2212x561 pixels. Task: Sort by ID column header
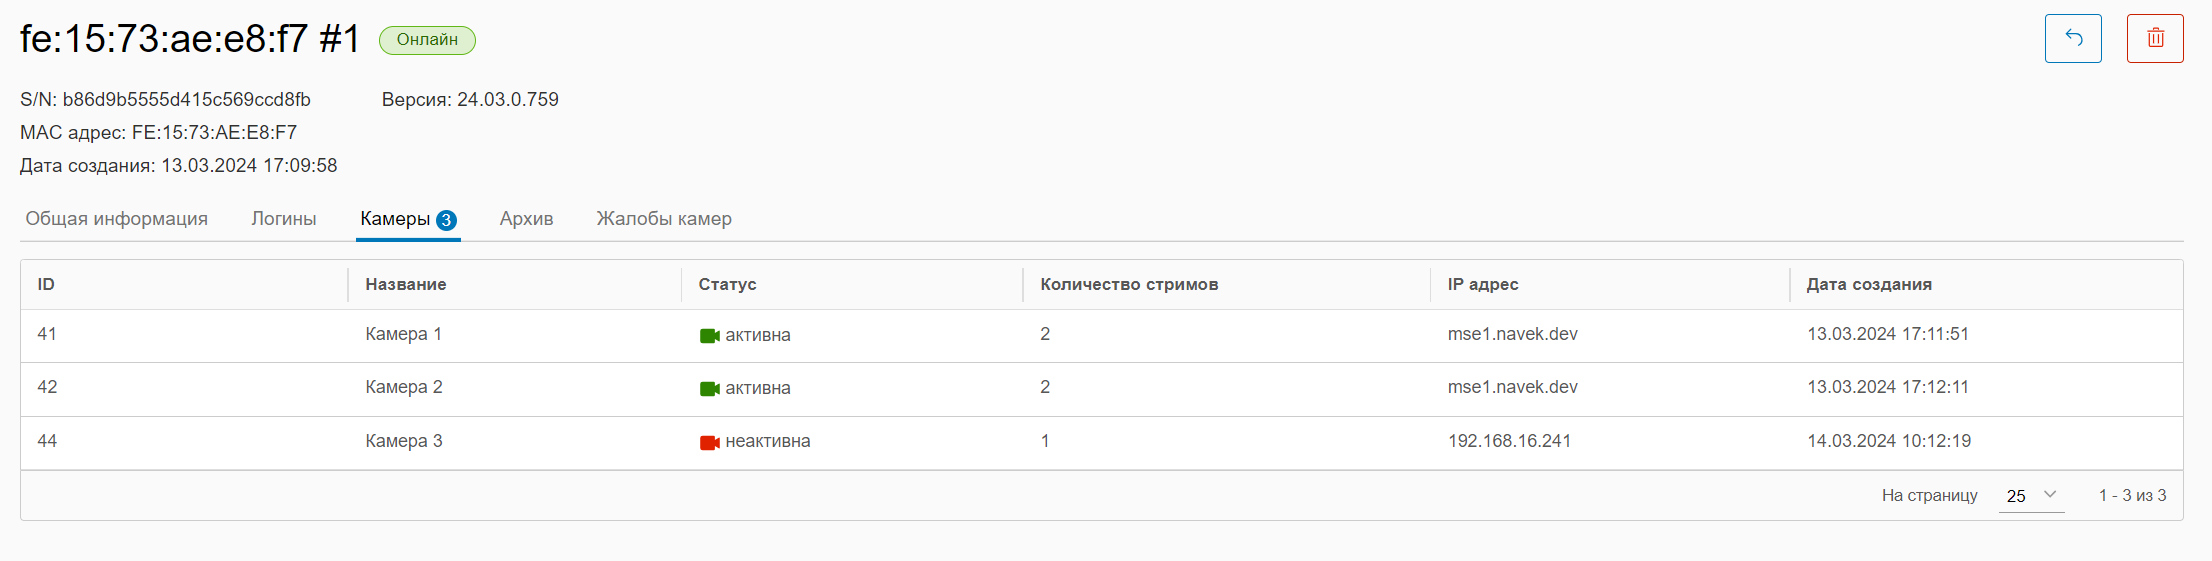click(x=46, y=285)
